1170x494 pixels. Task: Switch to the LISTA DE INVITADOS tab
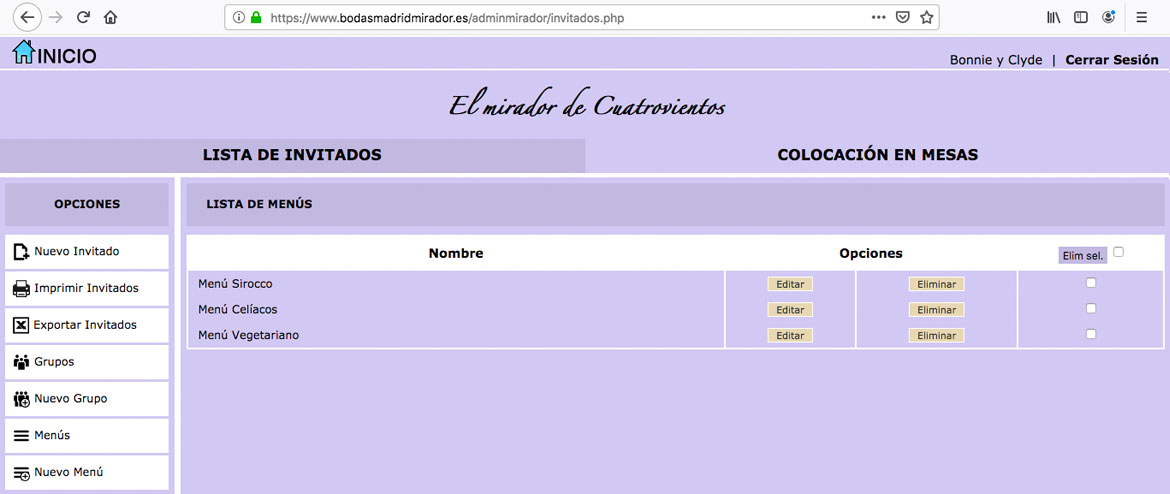(x=292, y=155)
